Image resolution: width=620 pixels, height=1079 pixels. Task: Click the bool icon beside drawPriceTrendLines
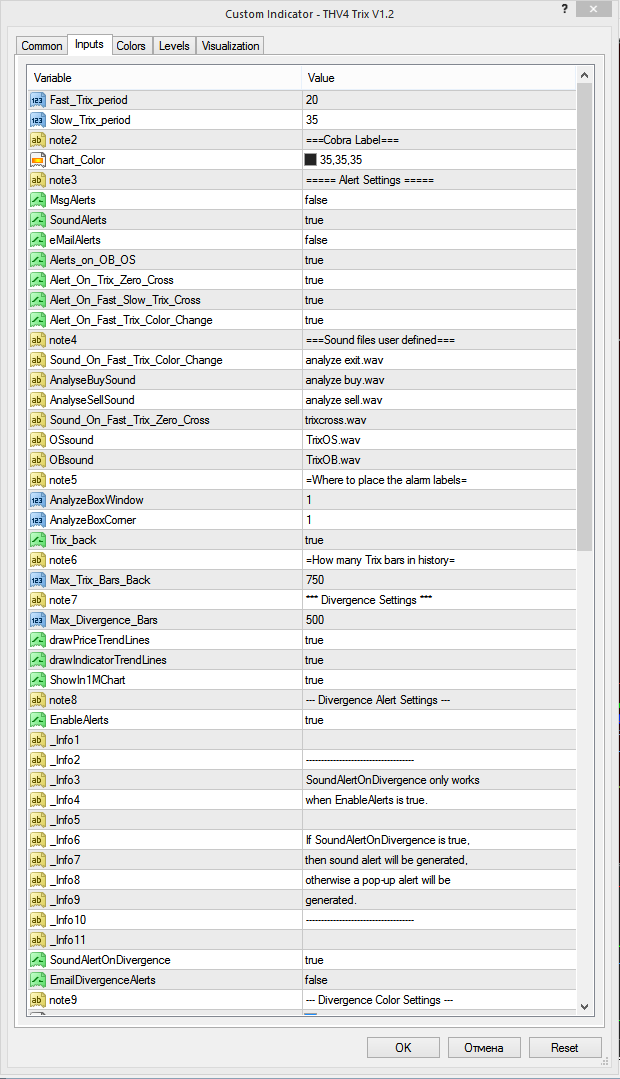coord(38,640)
